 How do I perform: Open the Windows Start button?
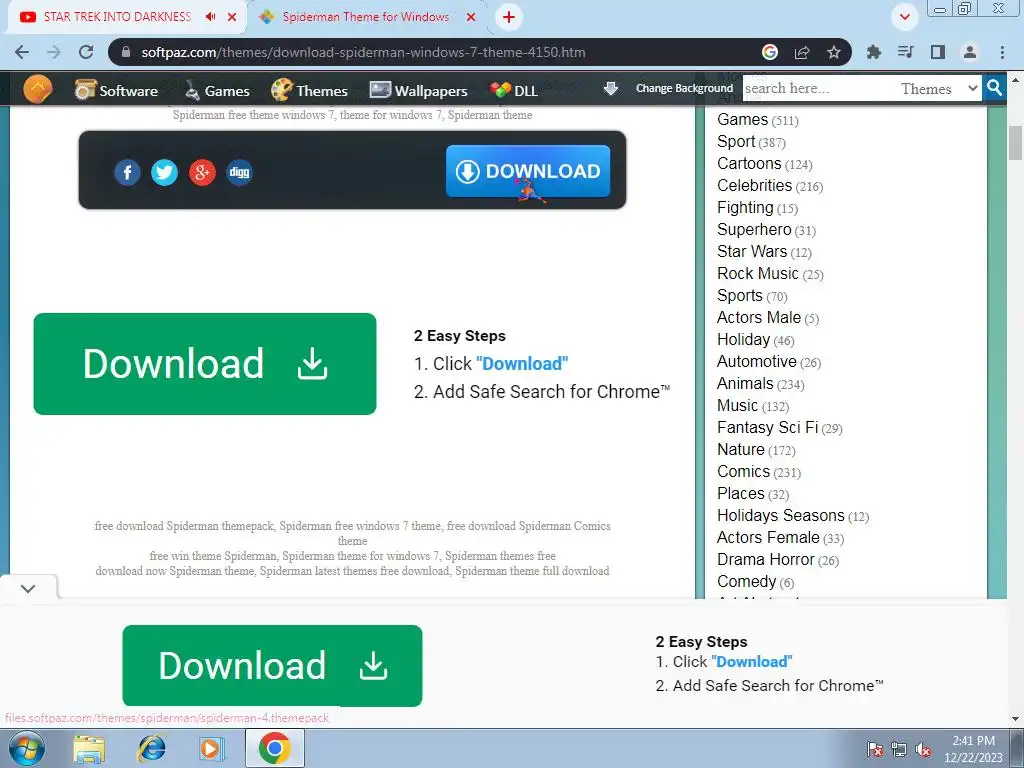27,748
